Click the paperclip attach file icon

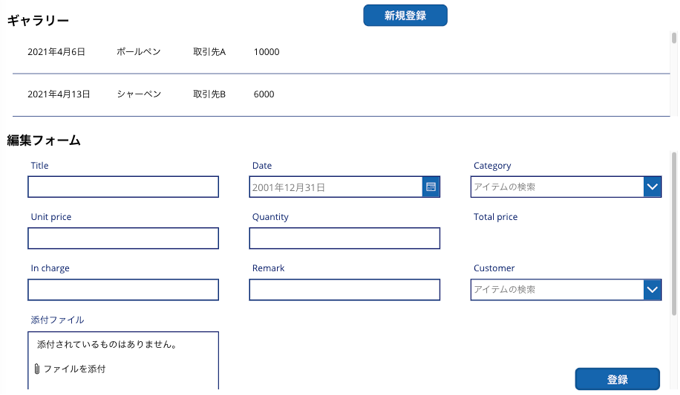pos(37,369)
